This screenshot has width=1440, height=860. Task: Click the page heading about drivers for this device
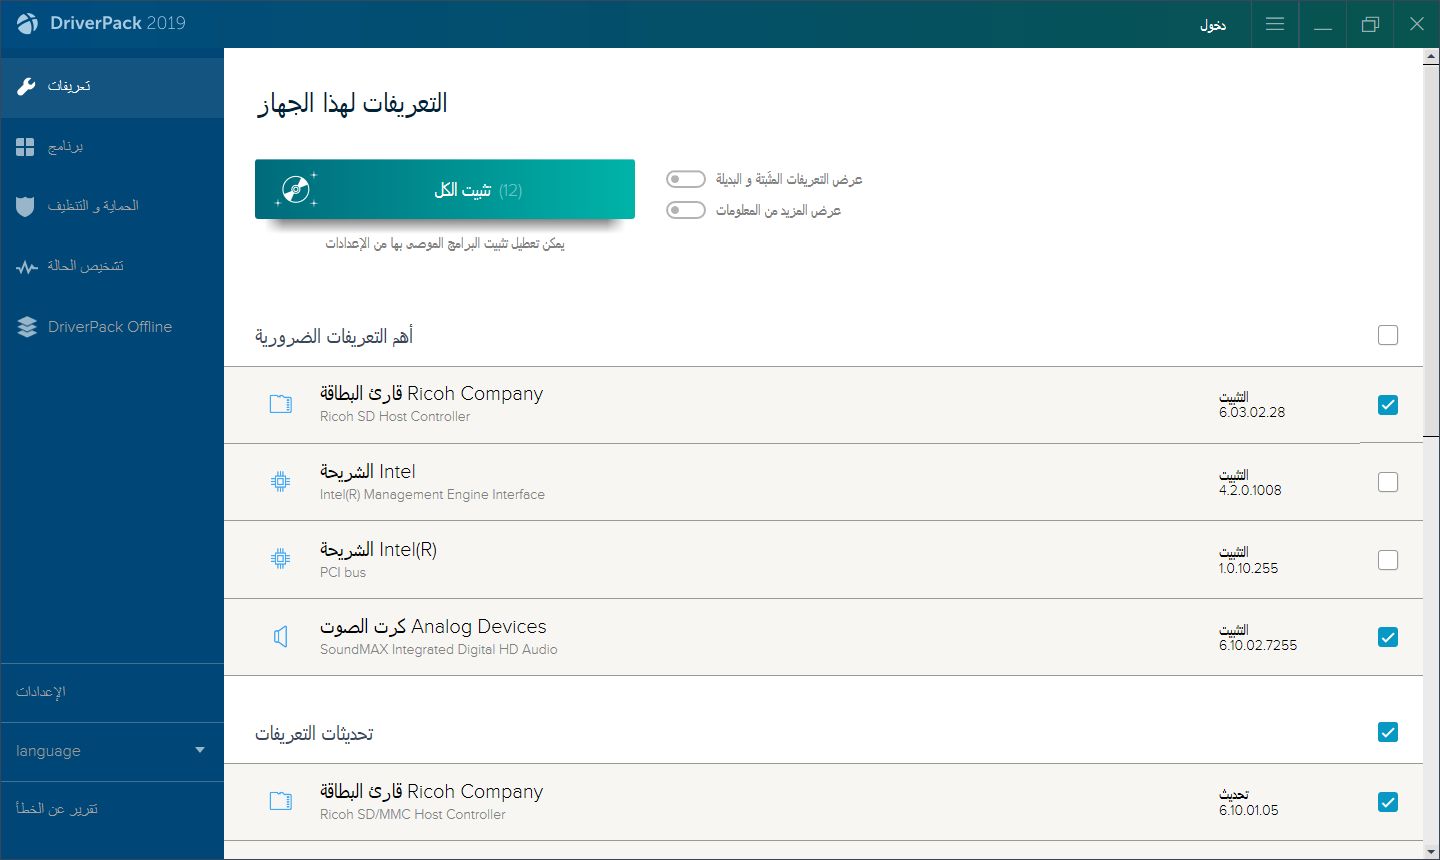pyautogui.click(x=352, y=104)
